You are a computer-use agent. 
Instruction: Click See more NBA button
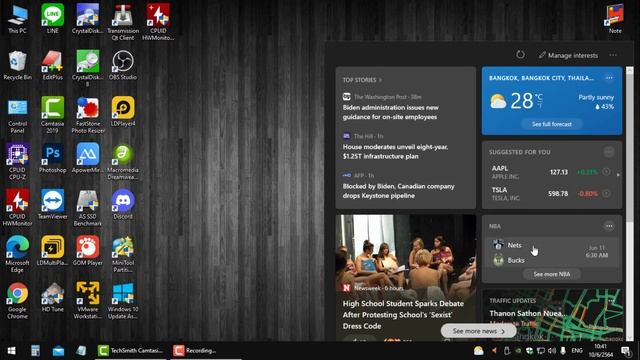pos(552,274)
